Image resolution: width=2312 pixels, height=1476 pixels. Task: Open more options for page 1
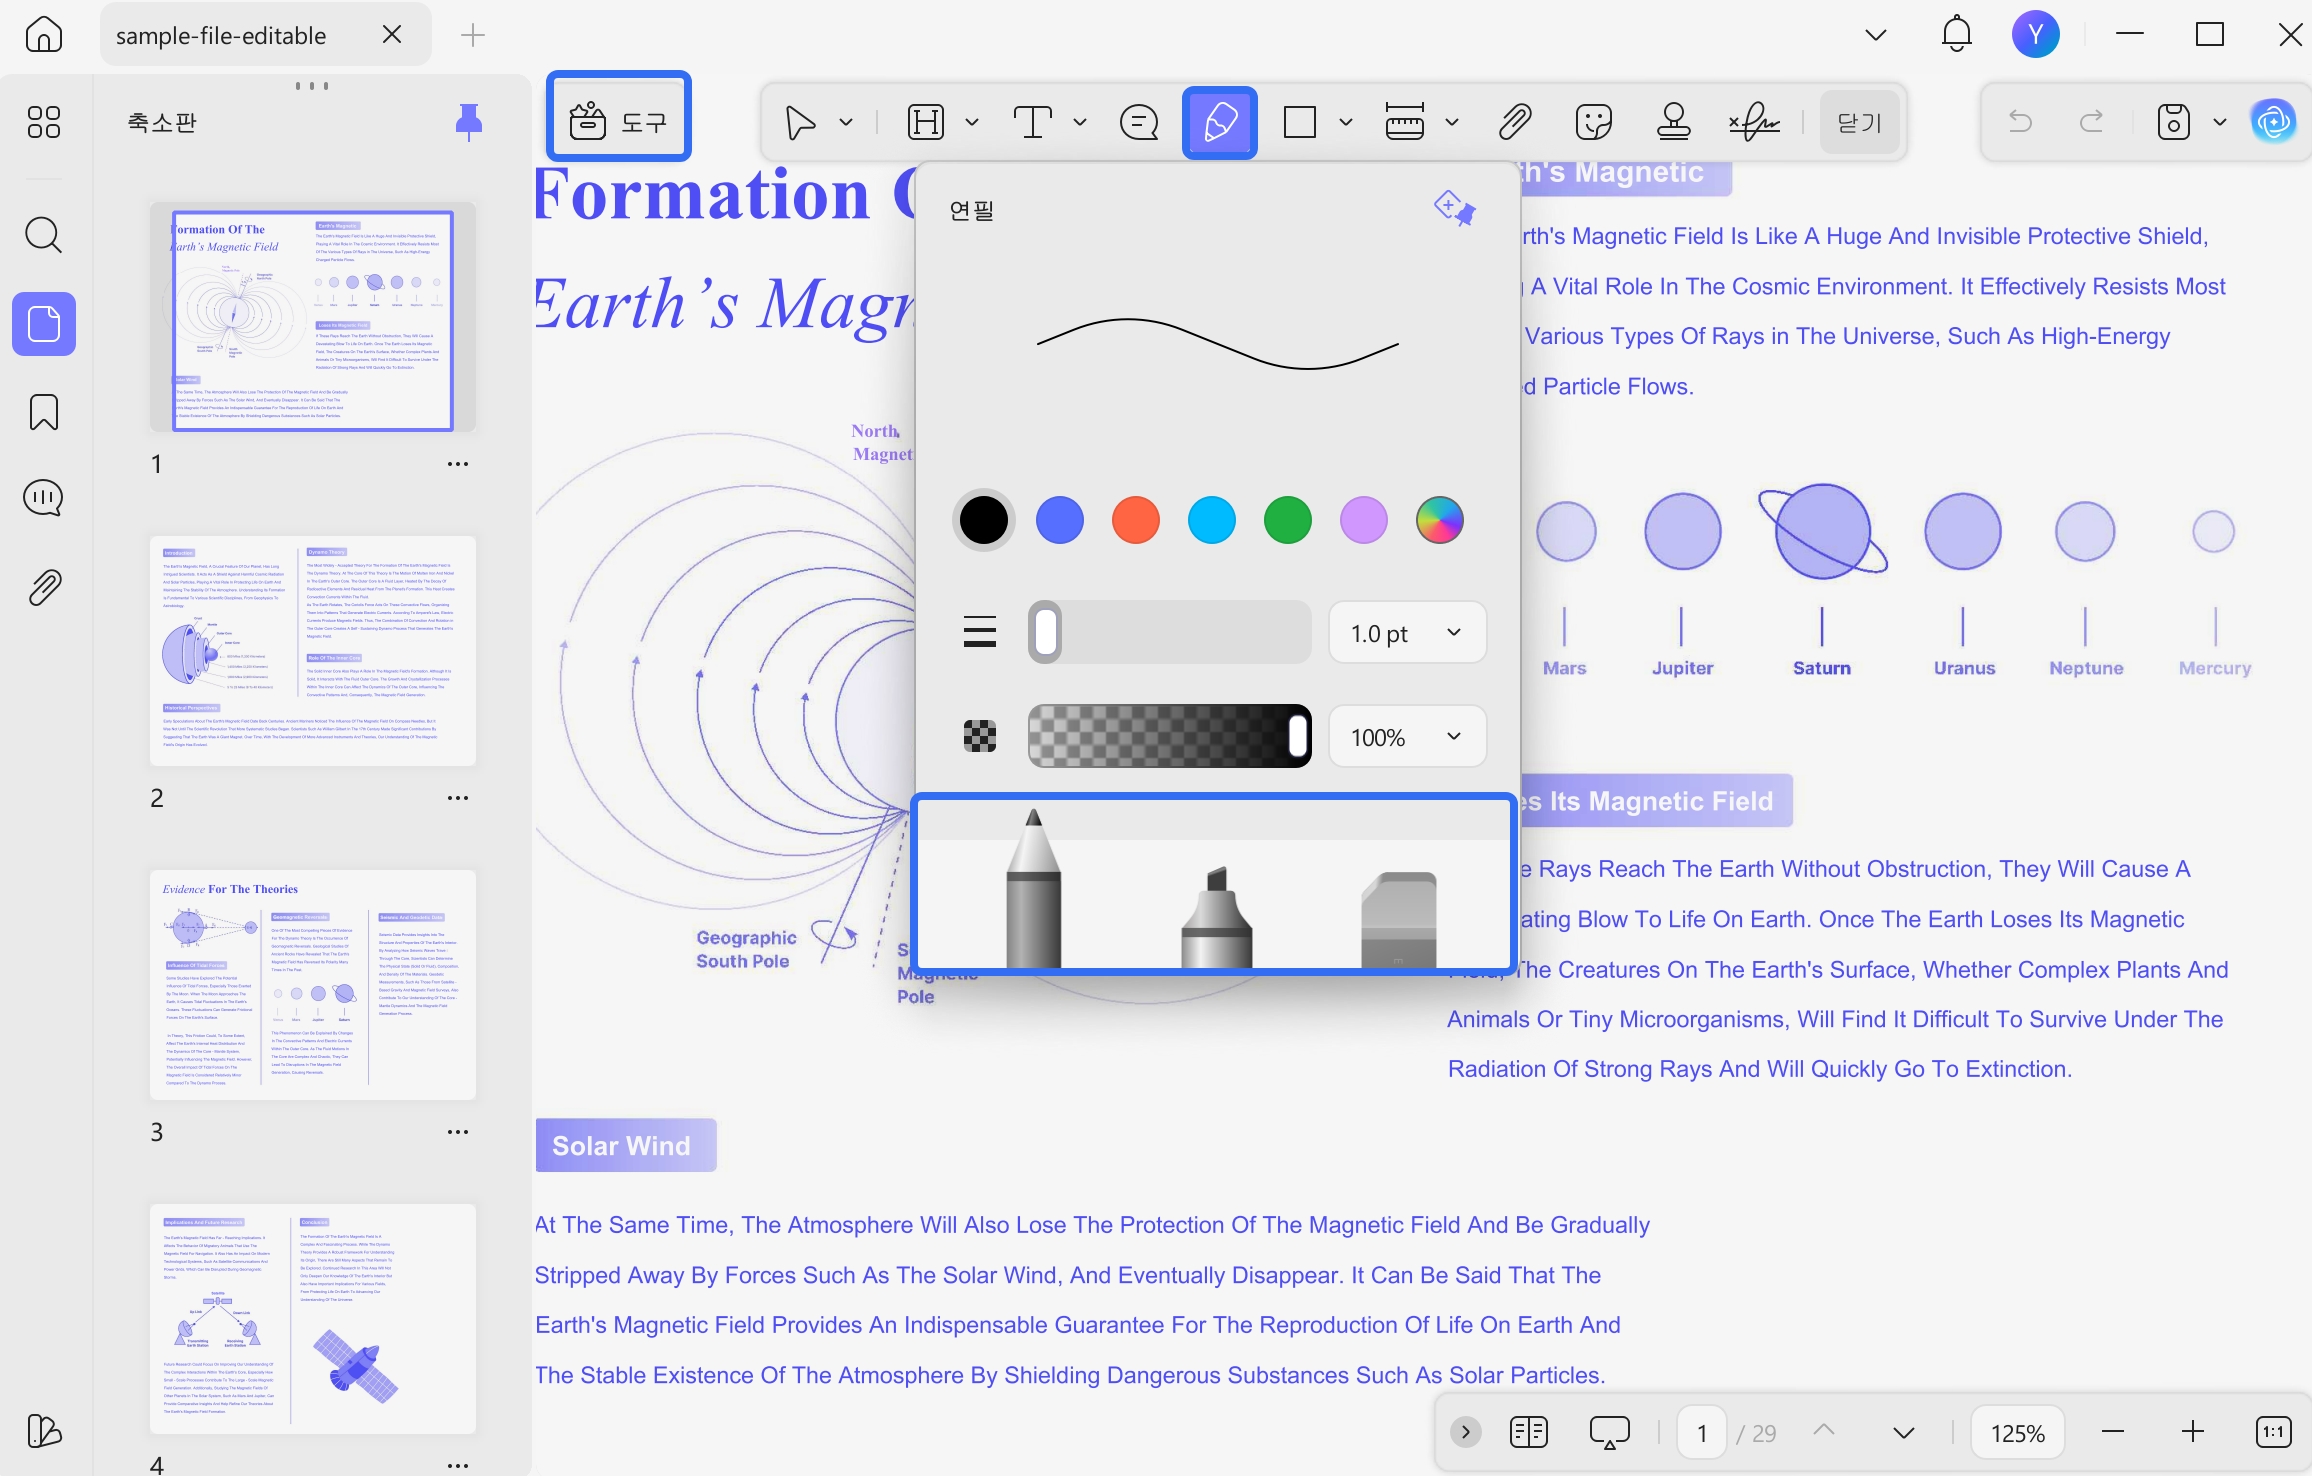[x=458, y=464]
